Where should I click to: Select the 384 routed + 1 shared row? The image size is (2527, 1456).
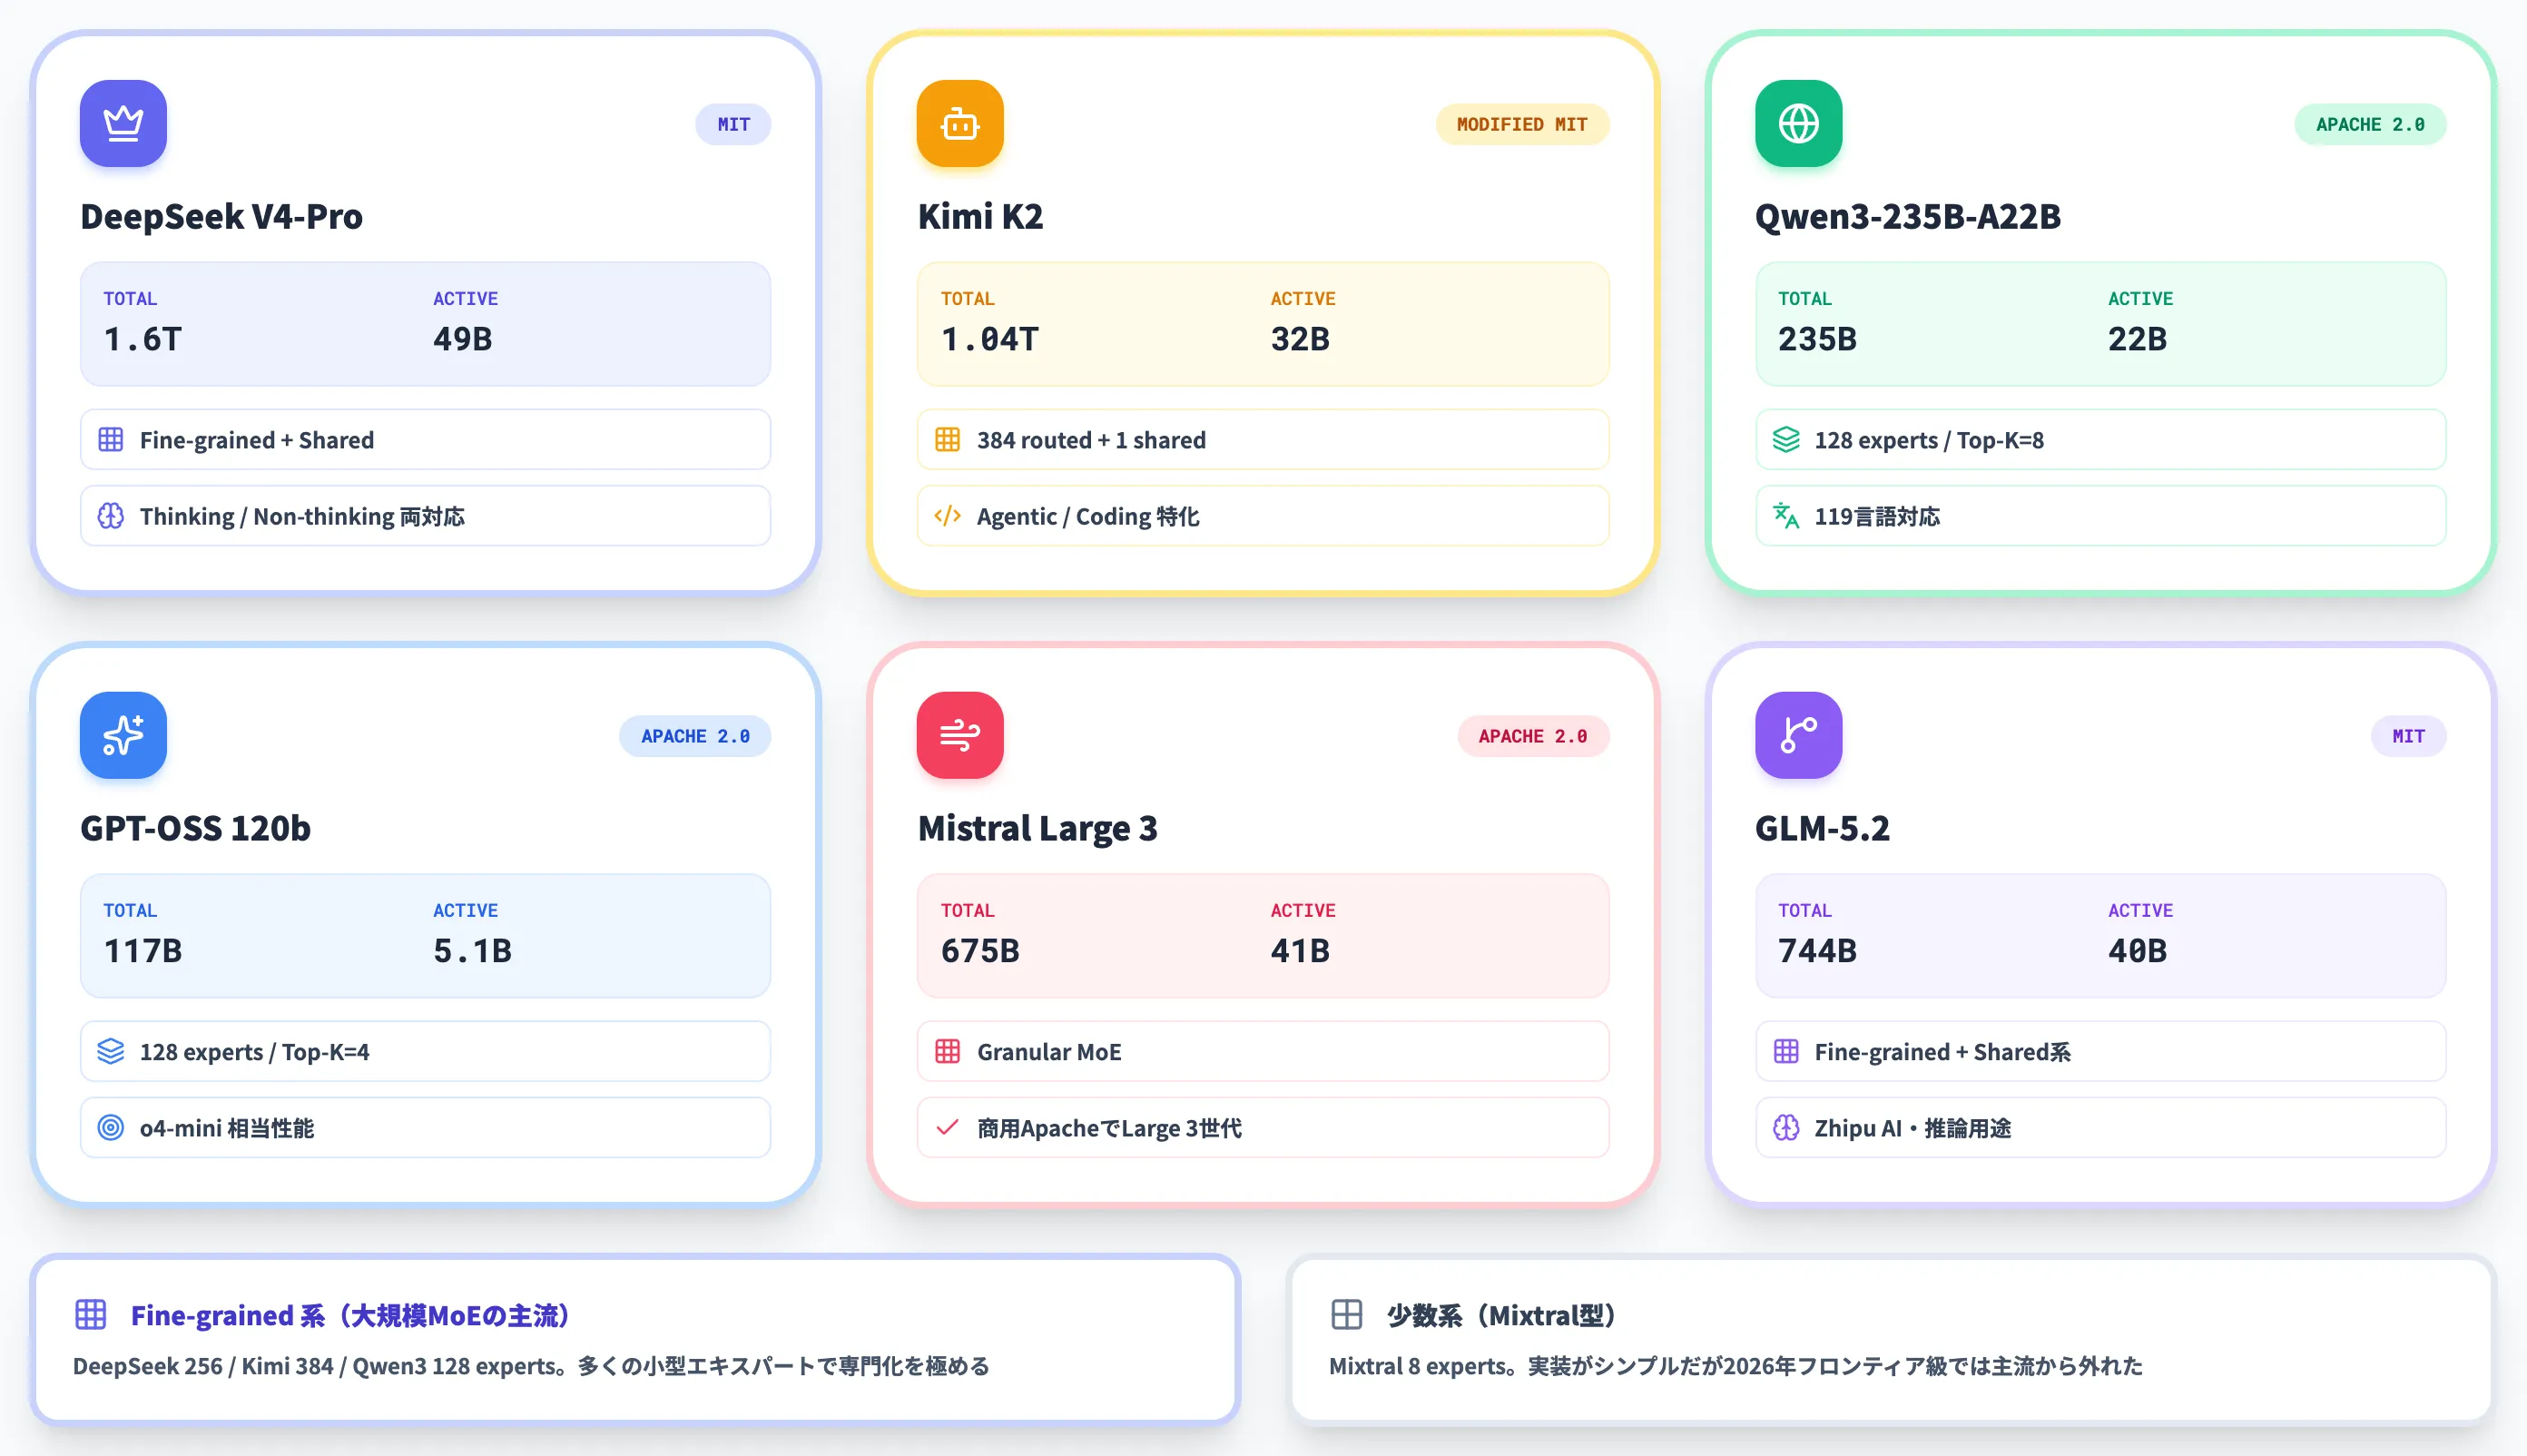1263,440
